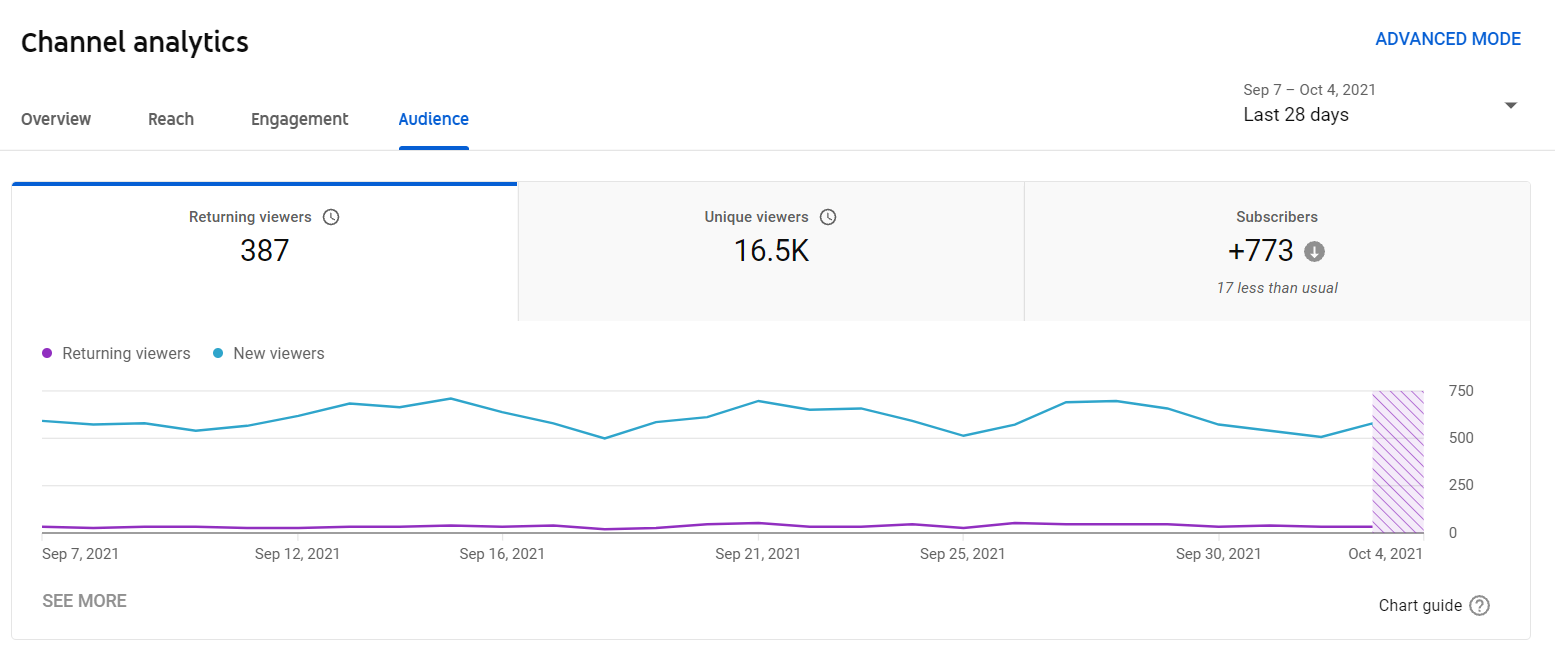This screenshot has height=658, width=1555.
Task: Switch to the Overview tab
Action: pos(55,119)
